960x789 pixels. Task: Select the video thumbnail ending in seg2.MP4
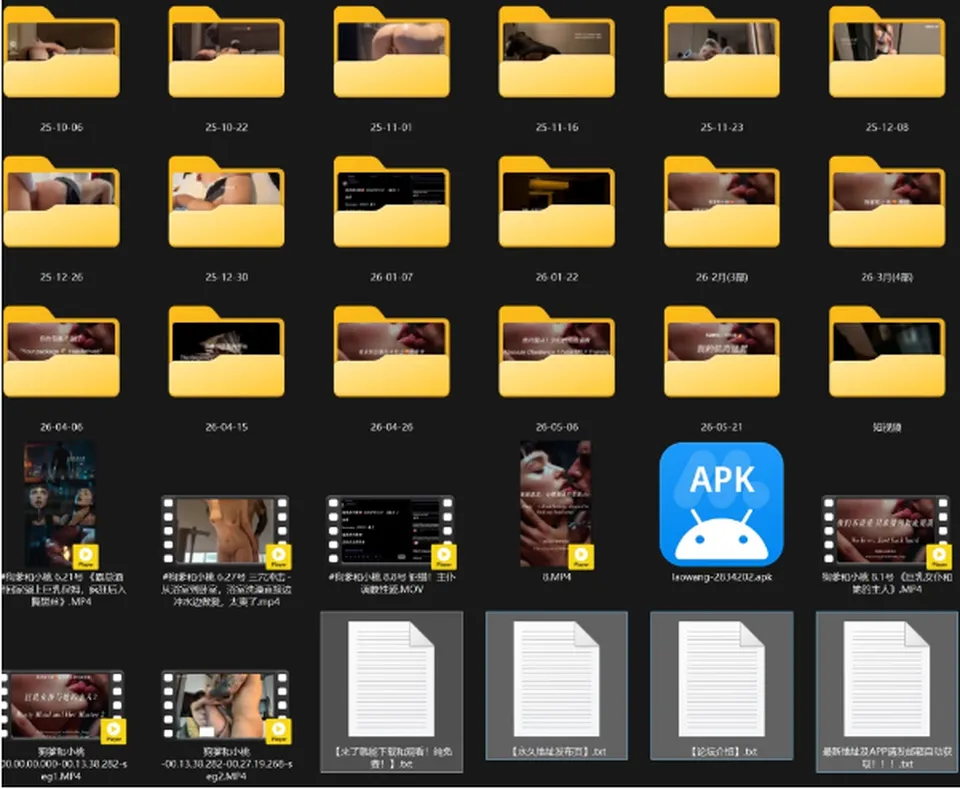[227, 706]
